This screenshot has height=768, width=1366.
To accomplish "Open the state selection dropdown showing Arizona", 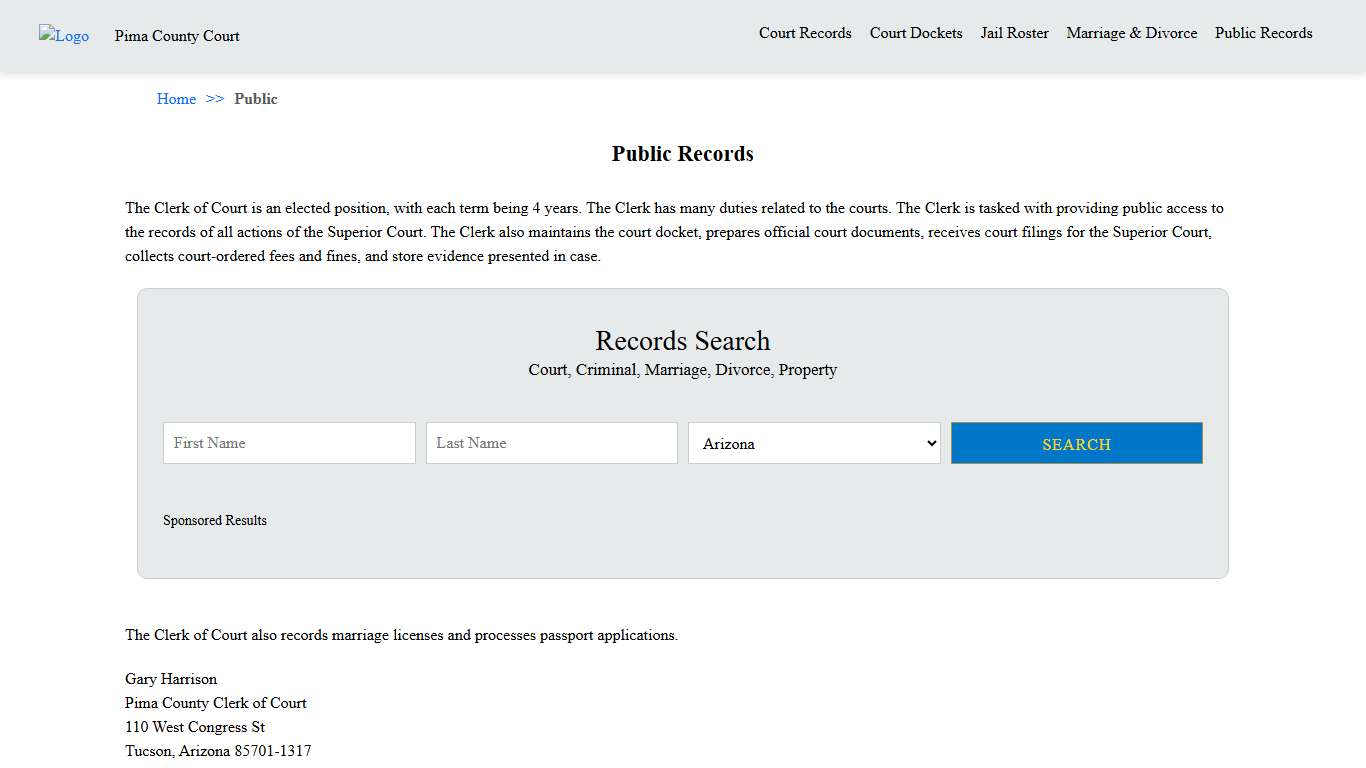I will point(813,443).
